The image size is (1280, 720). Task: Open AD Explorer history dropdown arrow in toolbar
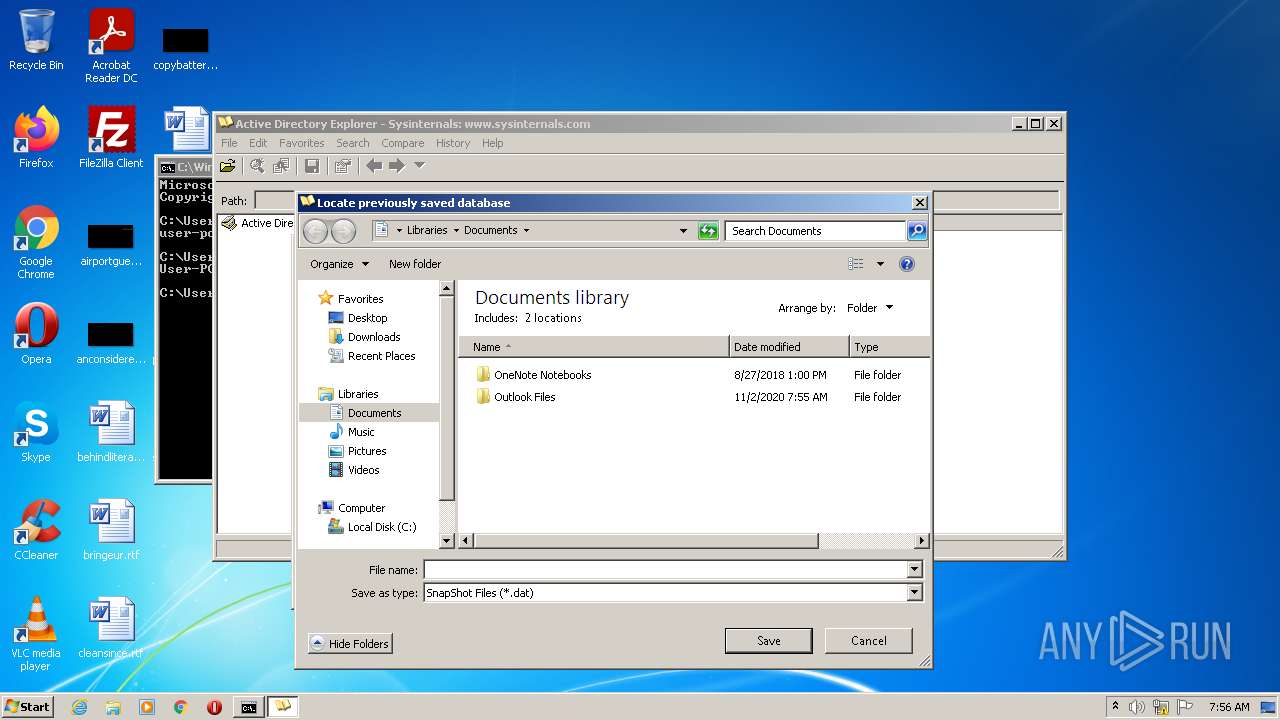tap(419, 165)
